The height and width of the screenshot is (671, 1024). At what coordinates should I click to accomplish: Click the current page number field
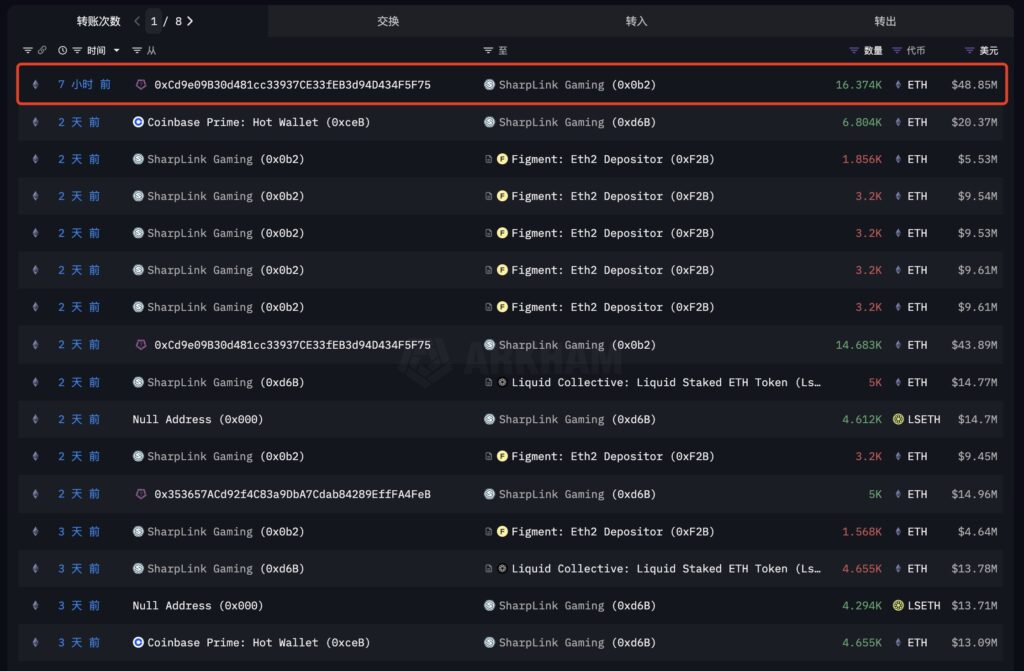click(154, 21)
